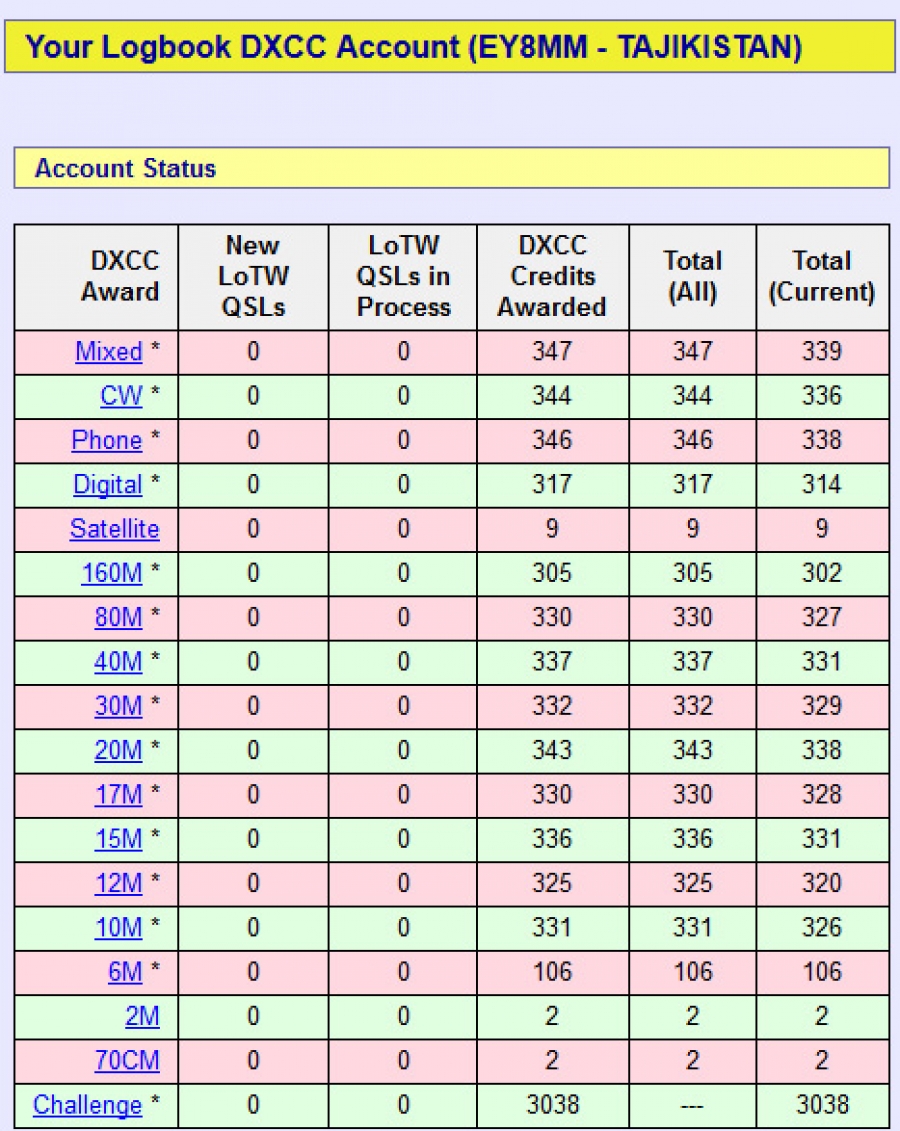Select Challenge row credits awarded value 3038
The image size is (900, 1131).
tap(552, 1105)
